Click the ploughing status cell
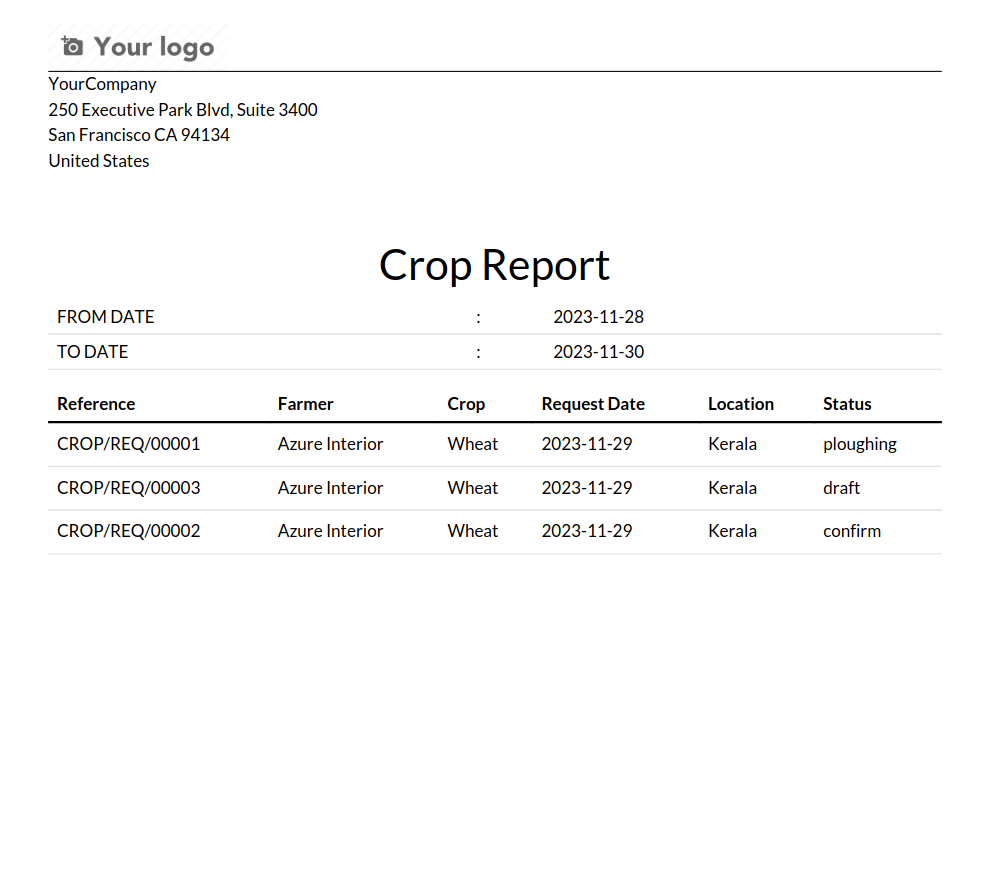Screen dimensions: 983x891 coord(860,444)
